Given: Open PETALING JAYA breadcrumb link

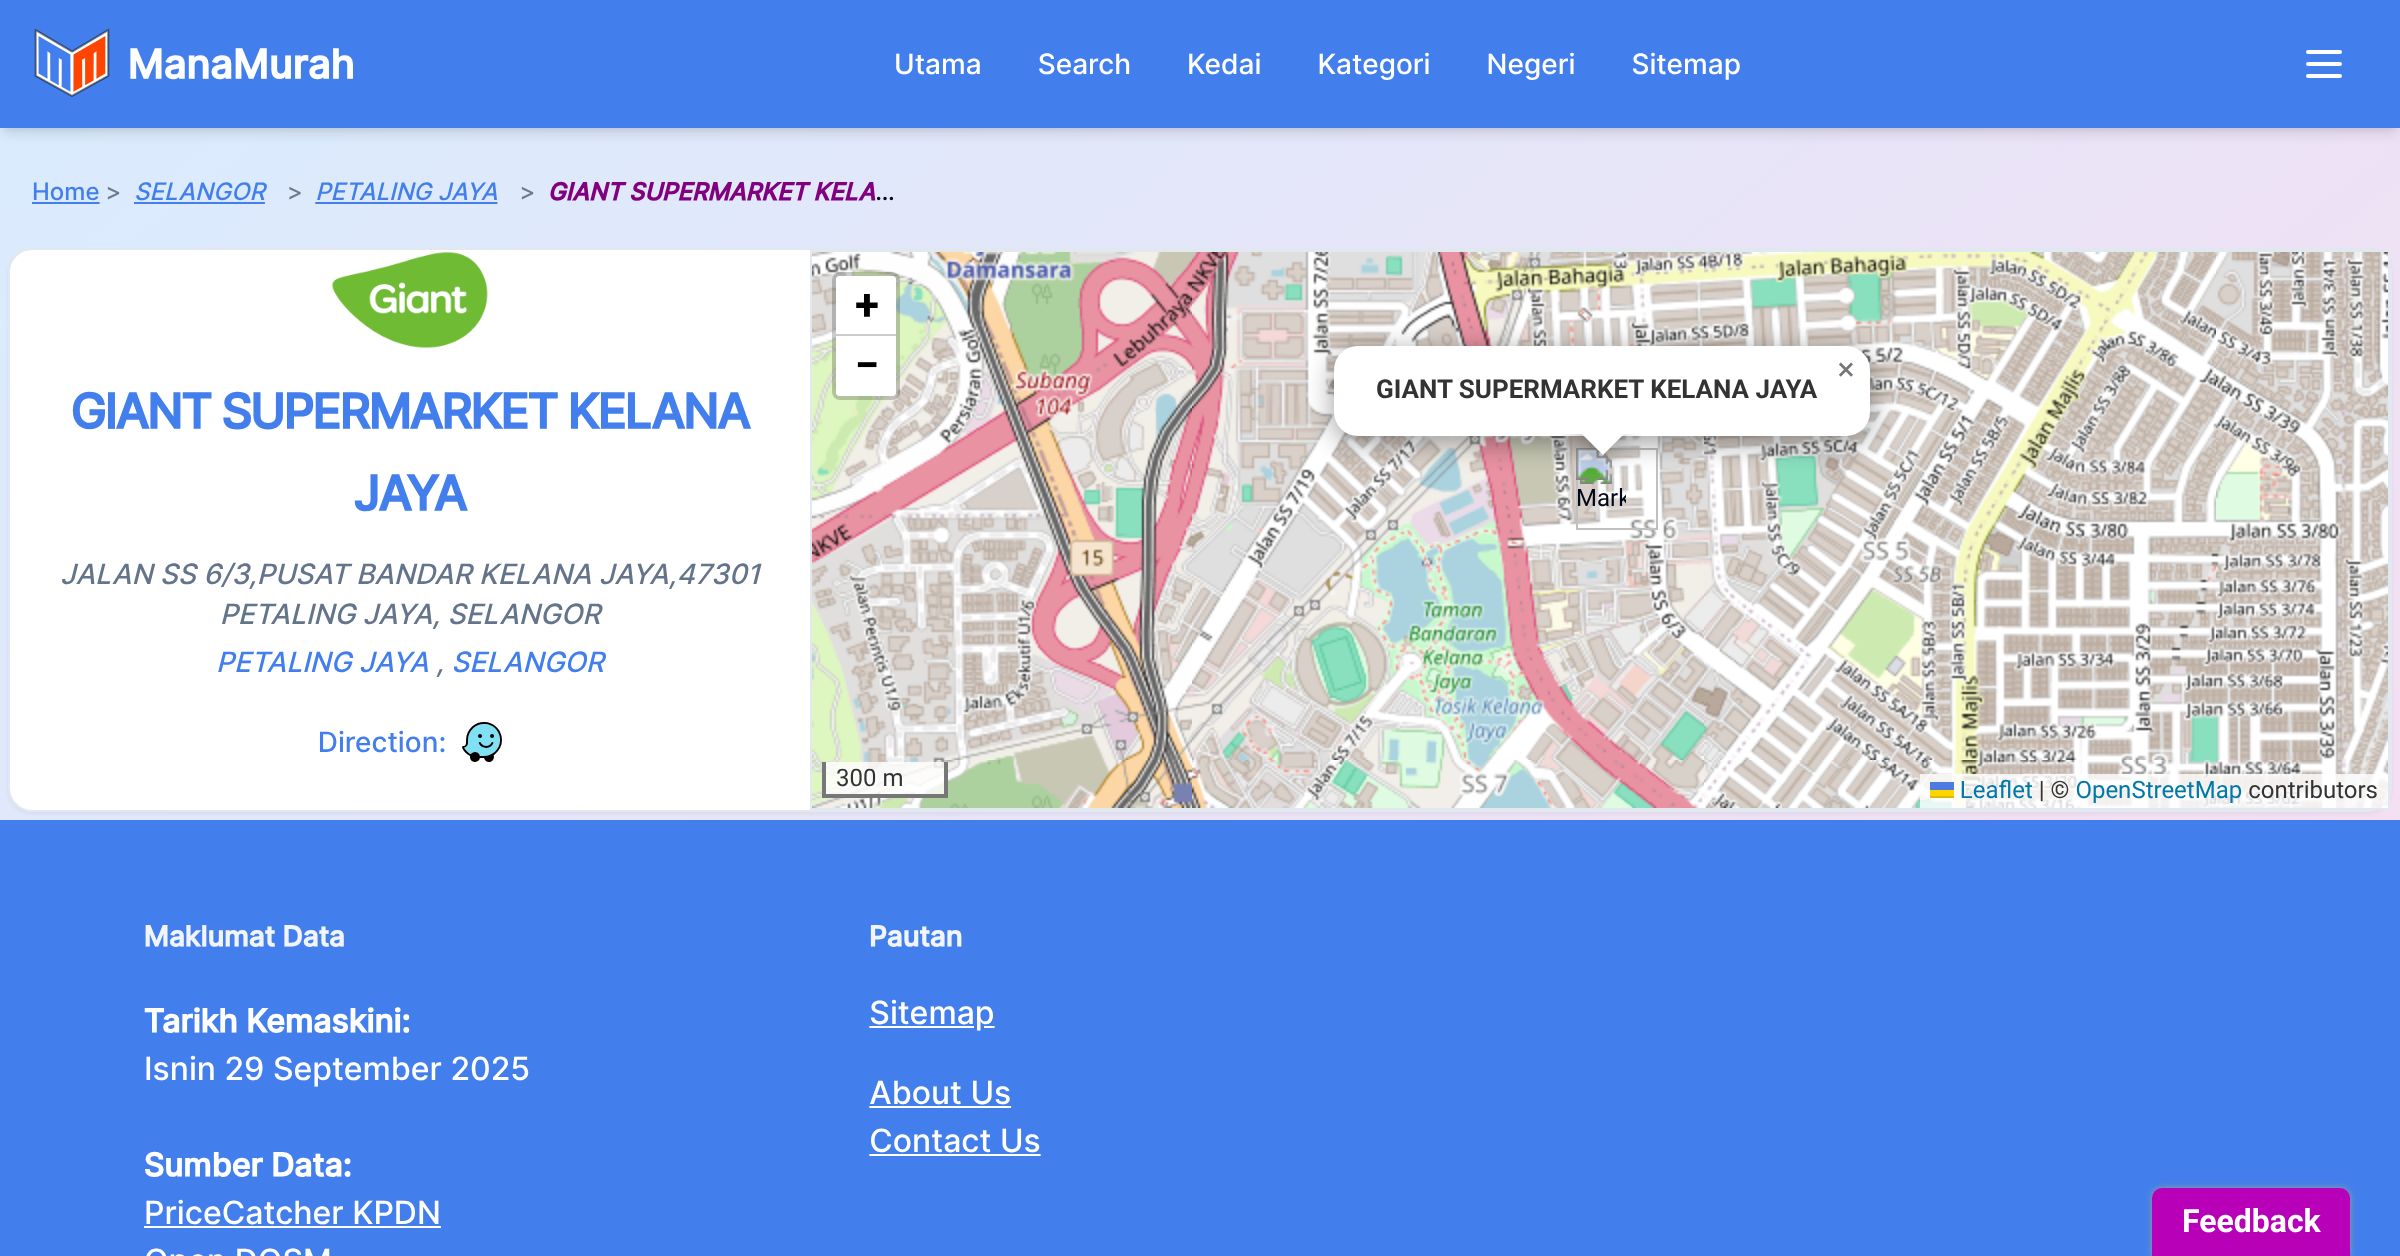Looking at the screenshot, I should [x=406, y=191].
